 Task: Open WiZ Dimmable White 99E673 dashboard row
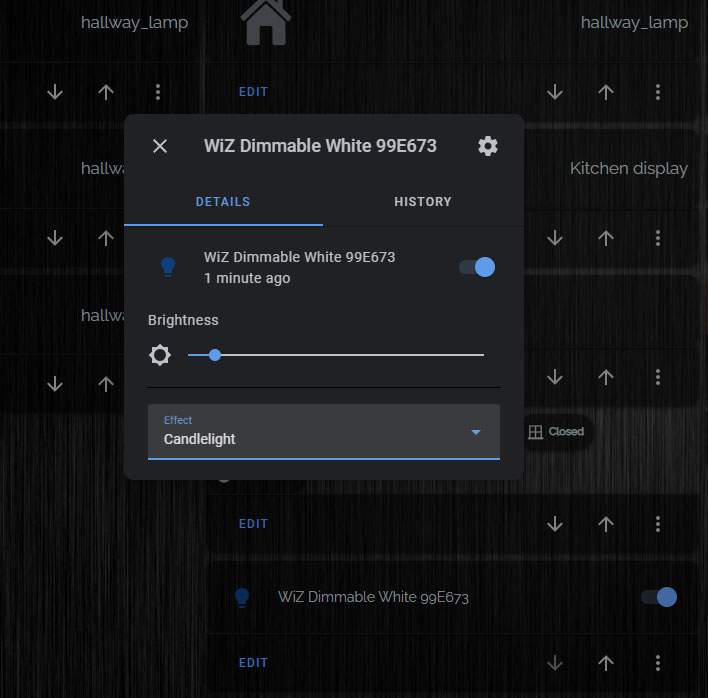point(453,597)
